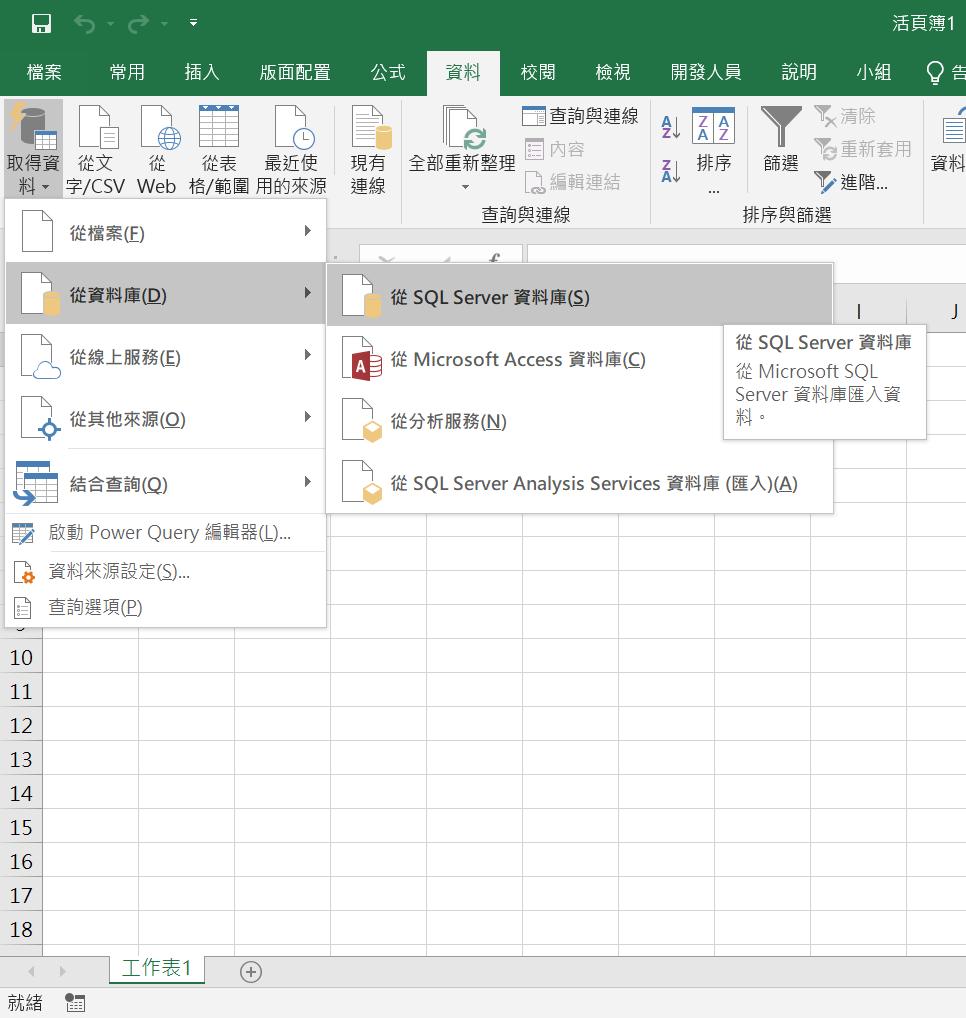Click the 編輯連結 button
The image size is (966, 1018).
point(572,182)
